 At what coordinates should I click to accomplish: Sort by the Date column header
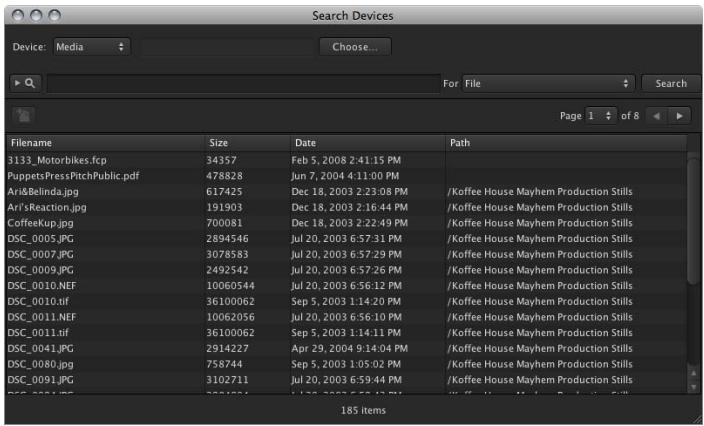368,143
